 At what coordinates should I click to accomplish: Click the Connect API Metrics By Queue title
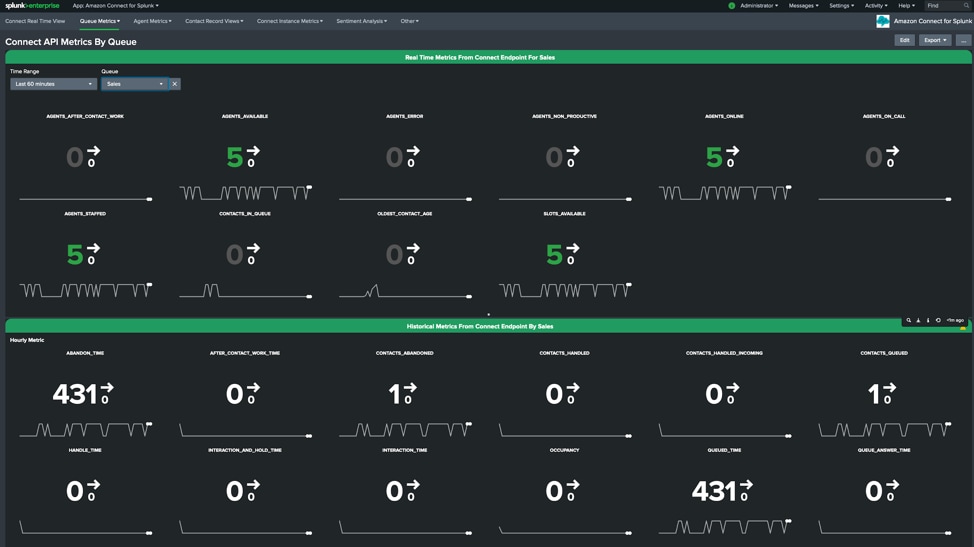tap(71, 42)
